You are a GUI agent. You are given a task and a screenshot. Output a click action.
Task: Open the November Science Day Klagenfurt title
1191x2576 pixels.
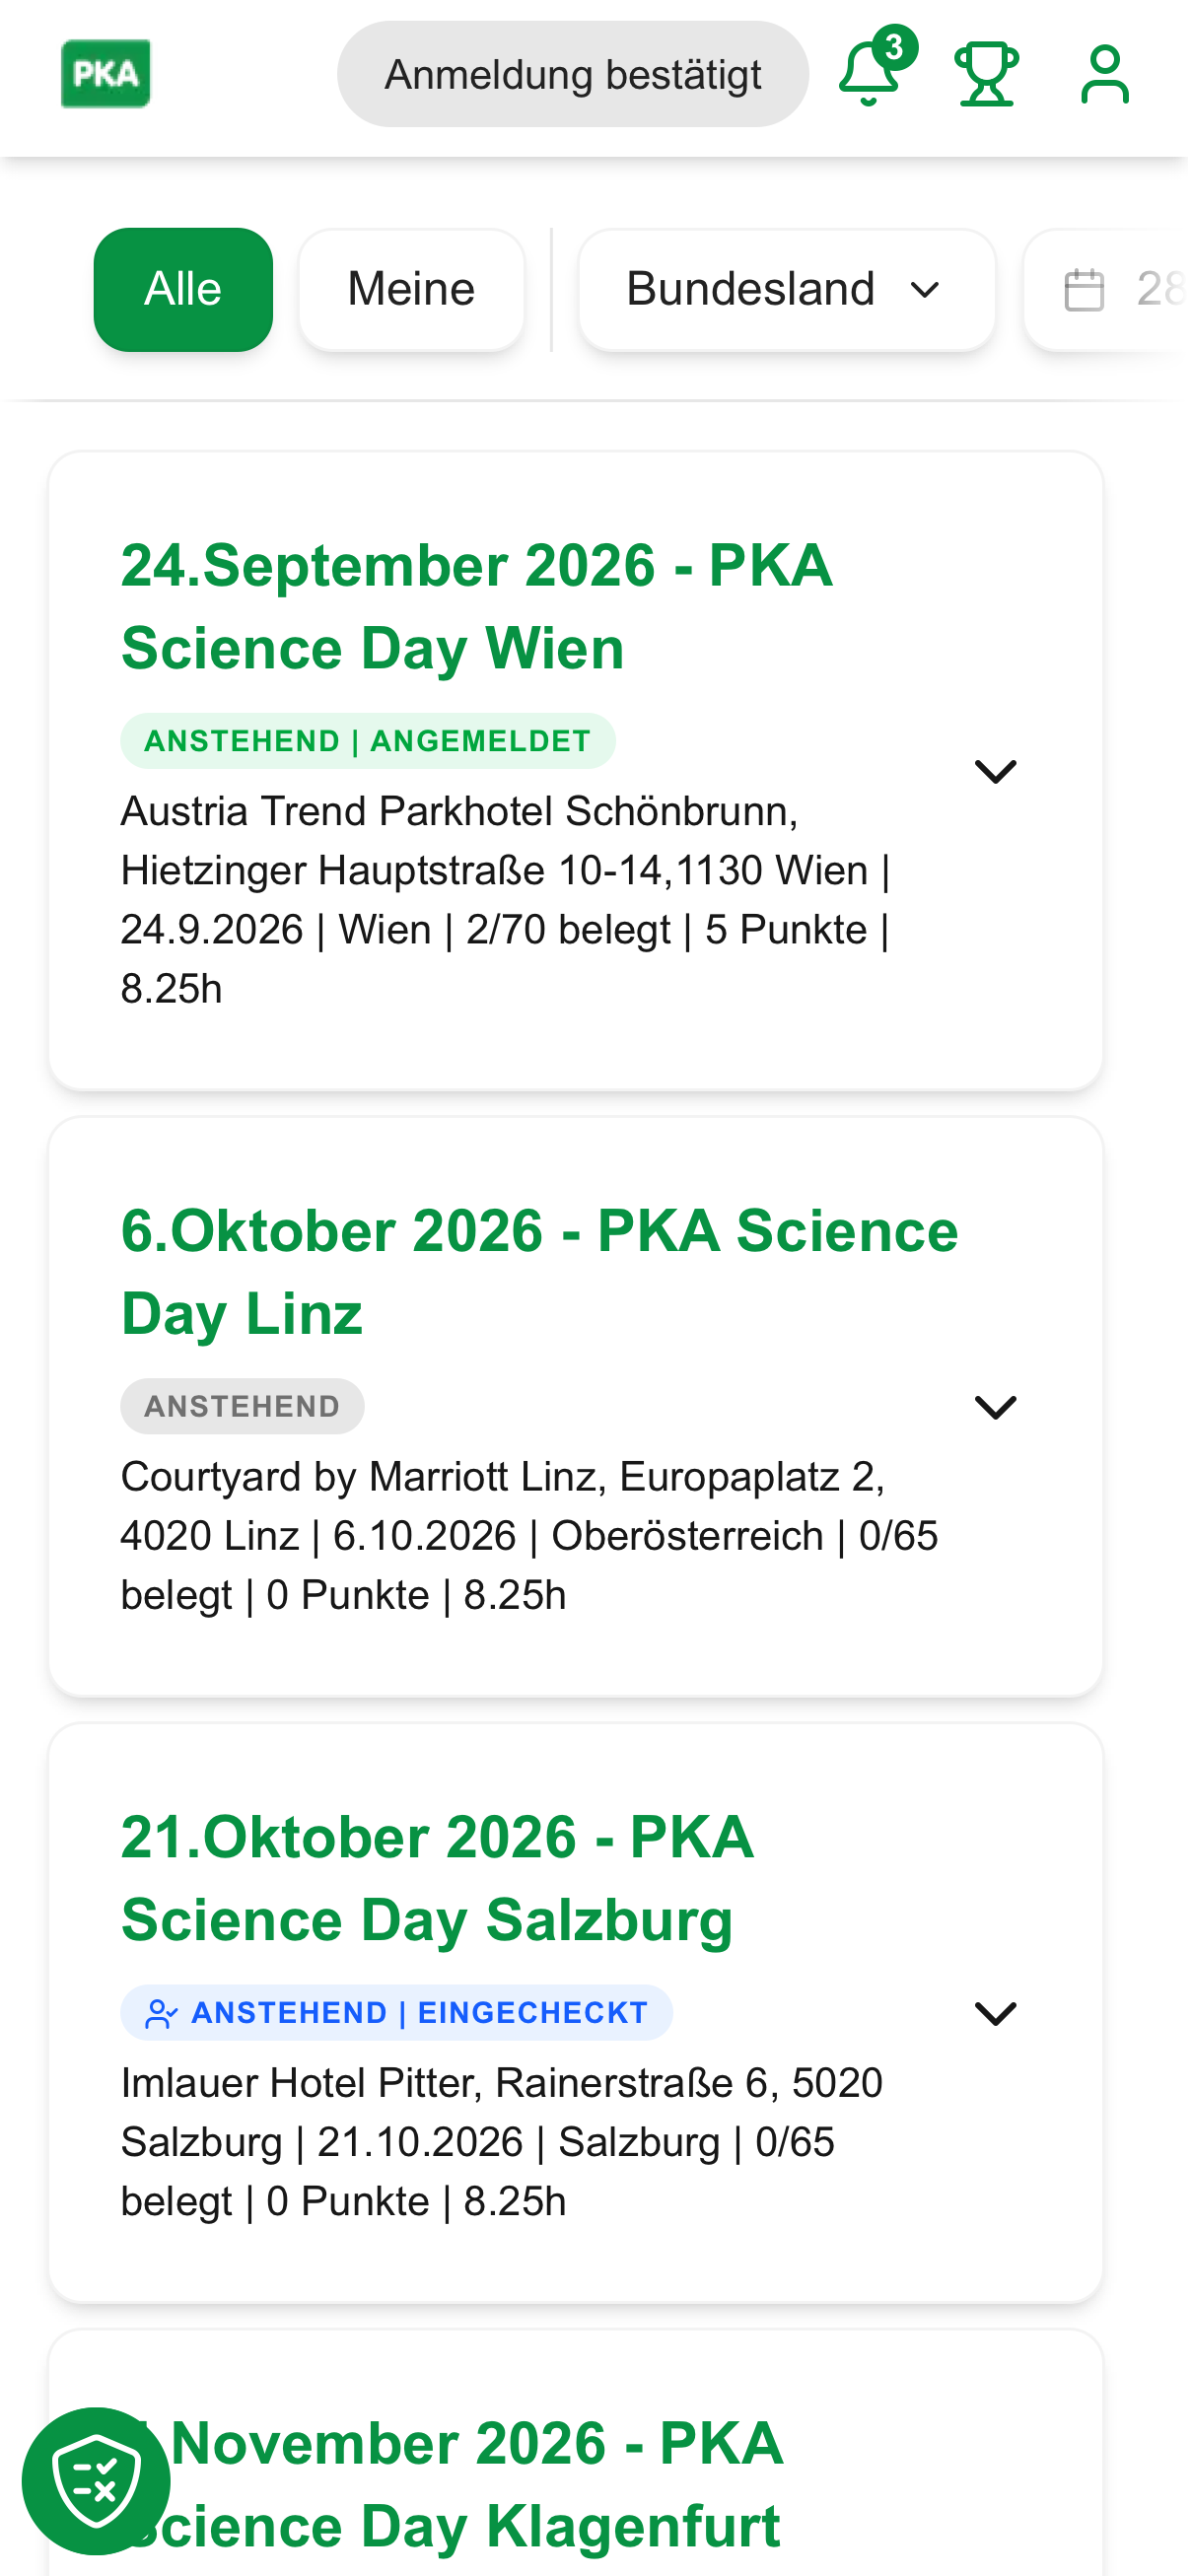(452, 2485)
